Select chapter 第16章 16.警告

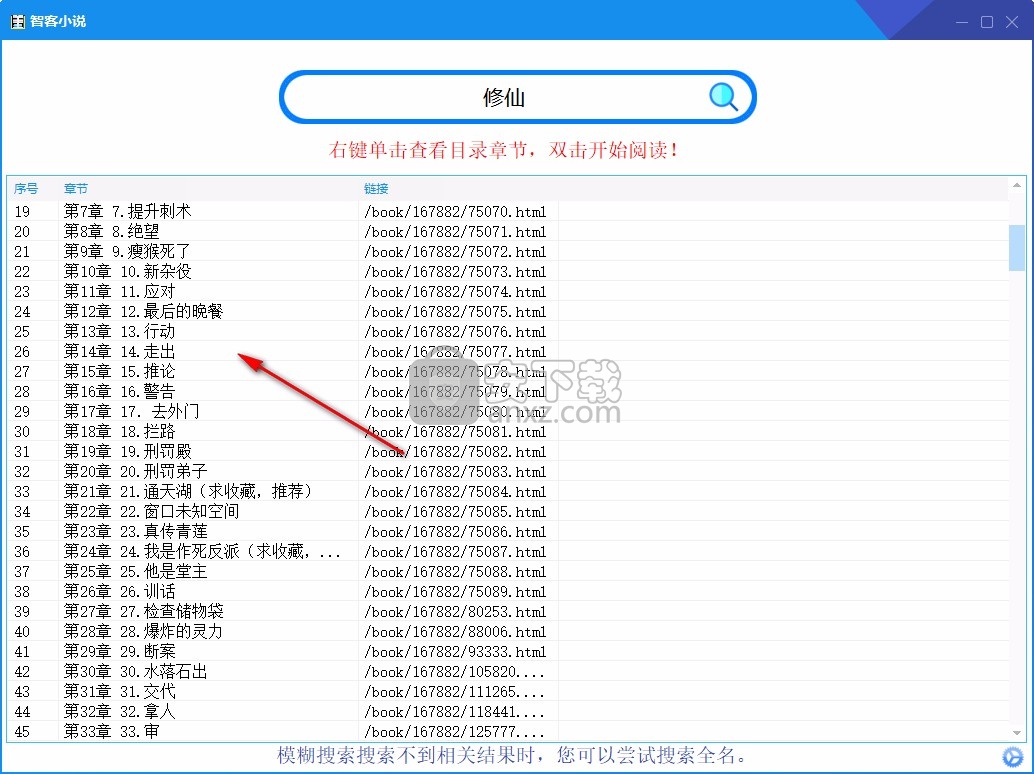click(x=119, y=392)
